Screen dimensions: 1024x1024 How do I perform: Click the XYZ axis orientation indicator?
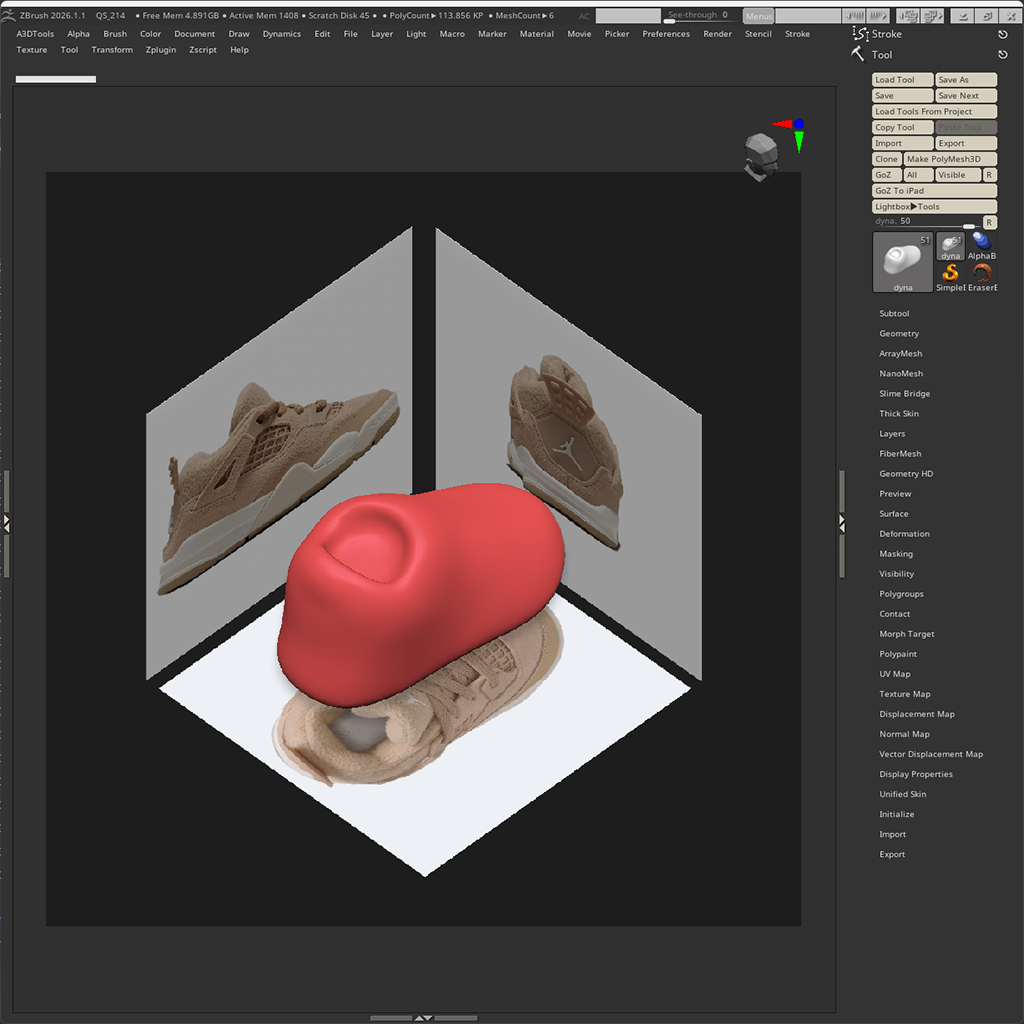click(x=790, y=133)
